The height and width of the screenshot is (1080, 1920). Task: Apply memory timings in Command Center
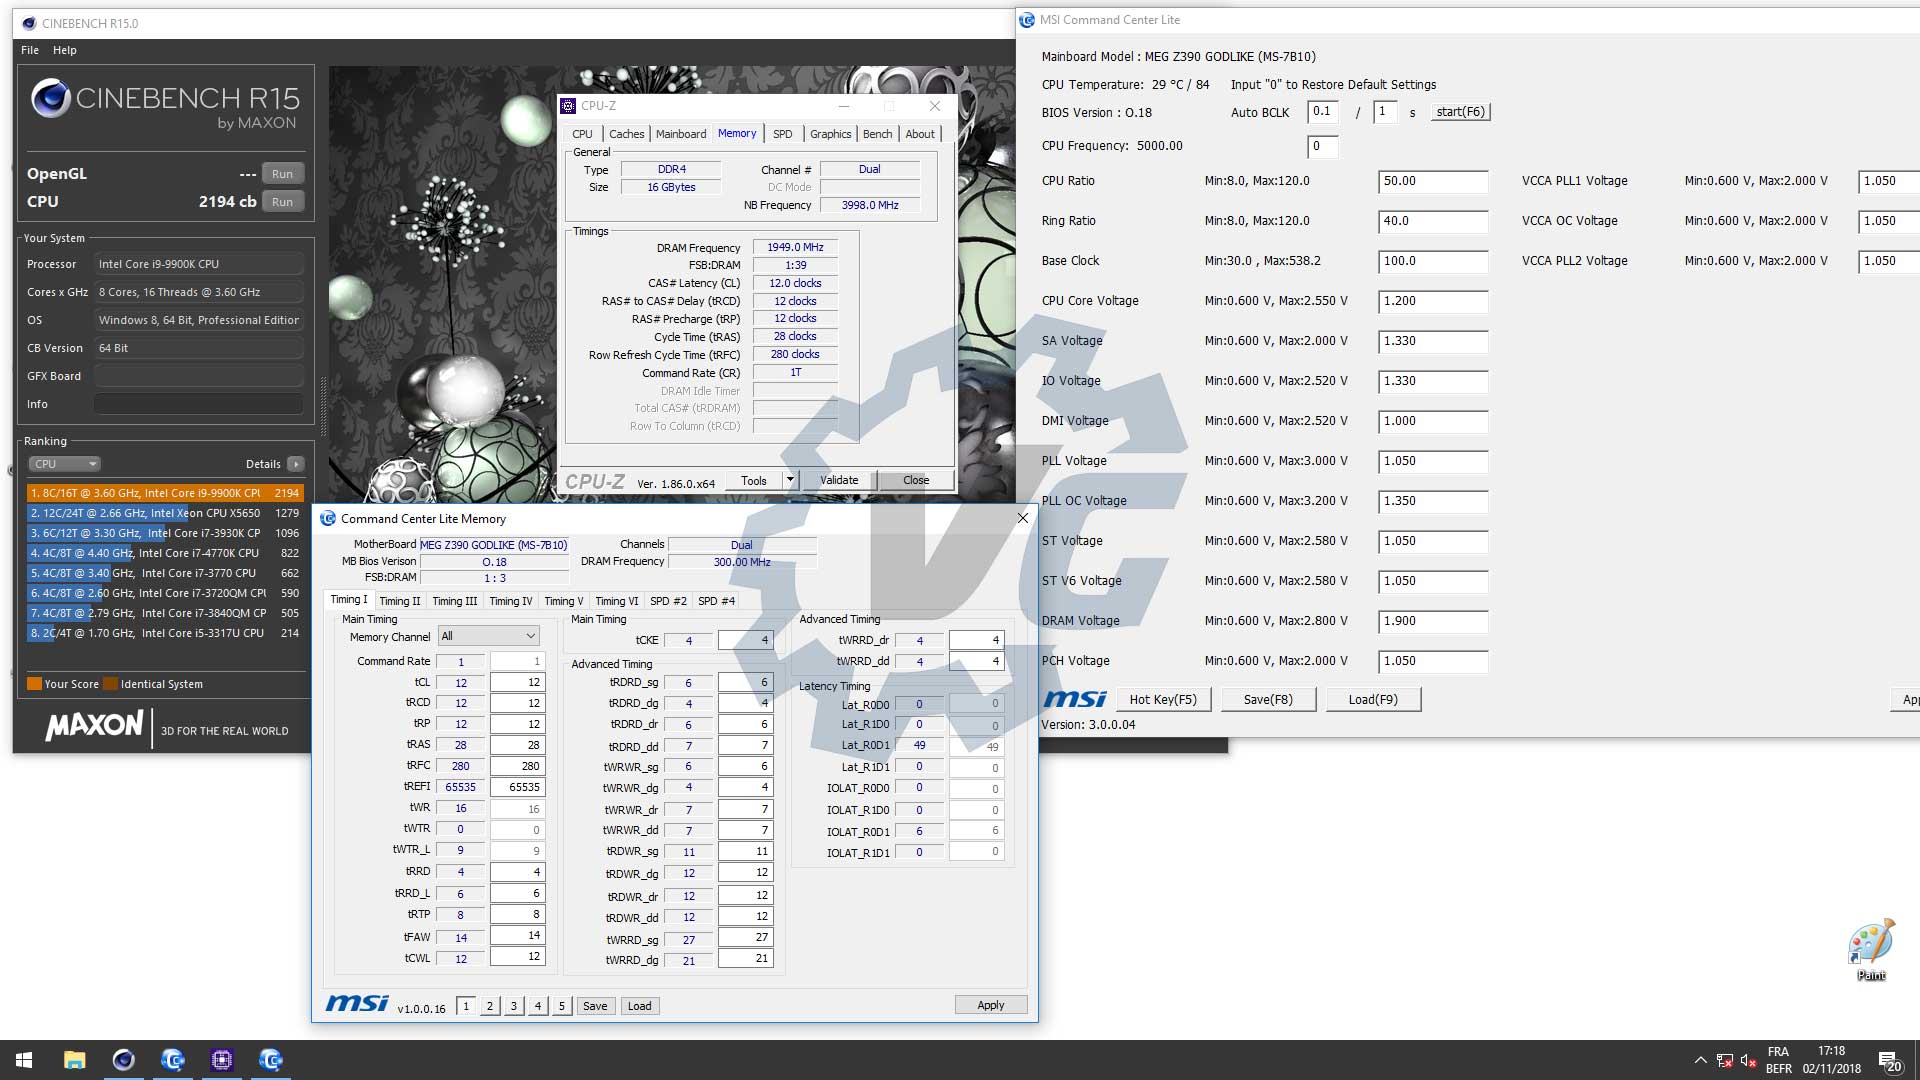coord(990,1005)
